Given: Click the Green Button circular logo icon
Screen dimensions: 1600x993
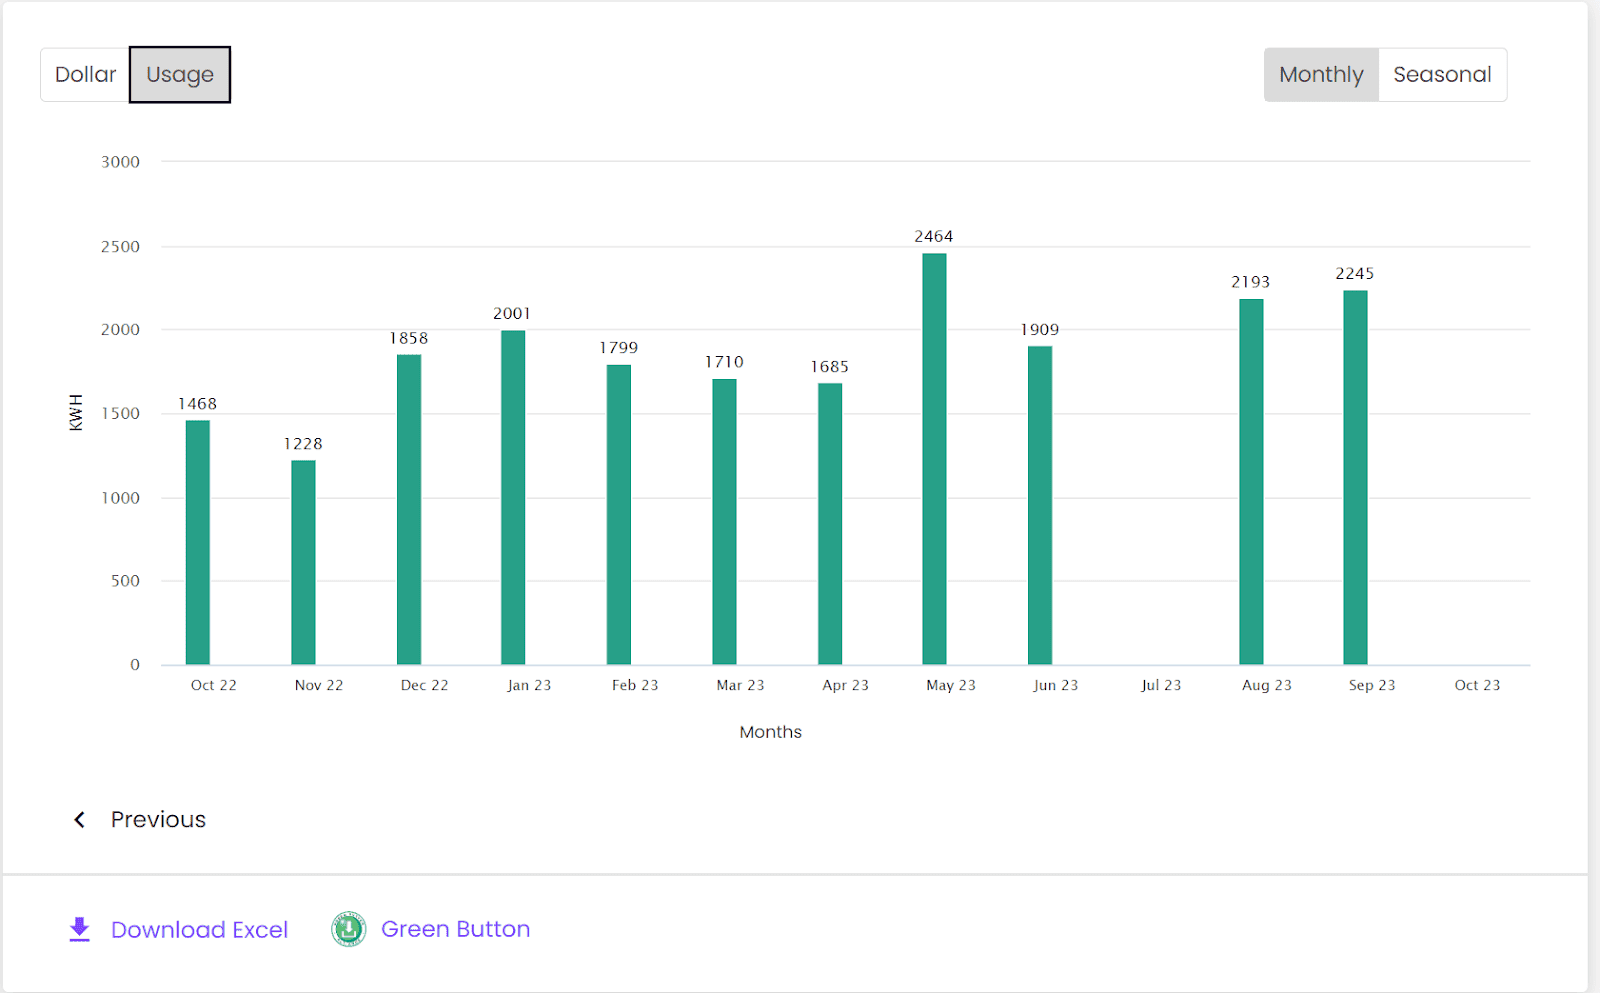Looking at the screenshot, I should point(348,929).
